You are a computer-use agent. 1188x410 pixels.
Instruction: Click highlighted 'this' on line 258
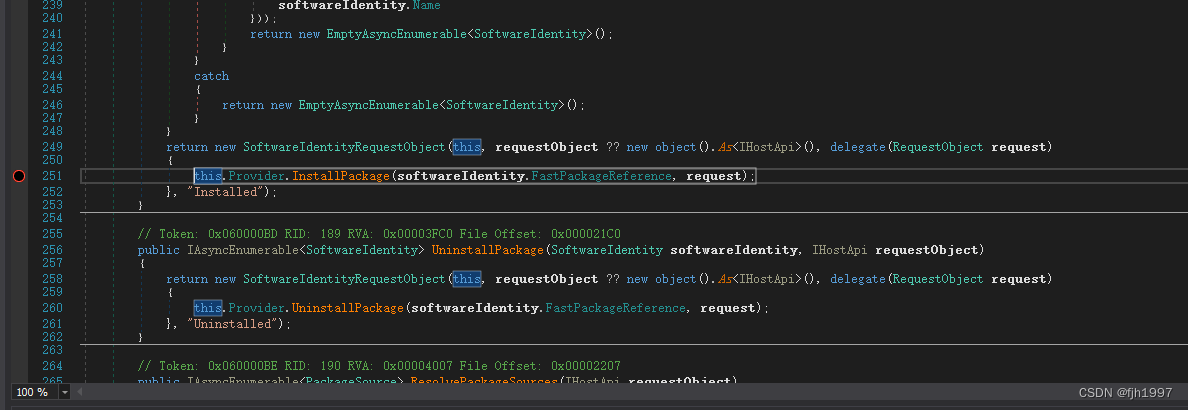click(467, 279)
